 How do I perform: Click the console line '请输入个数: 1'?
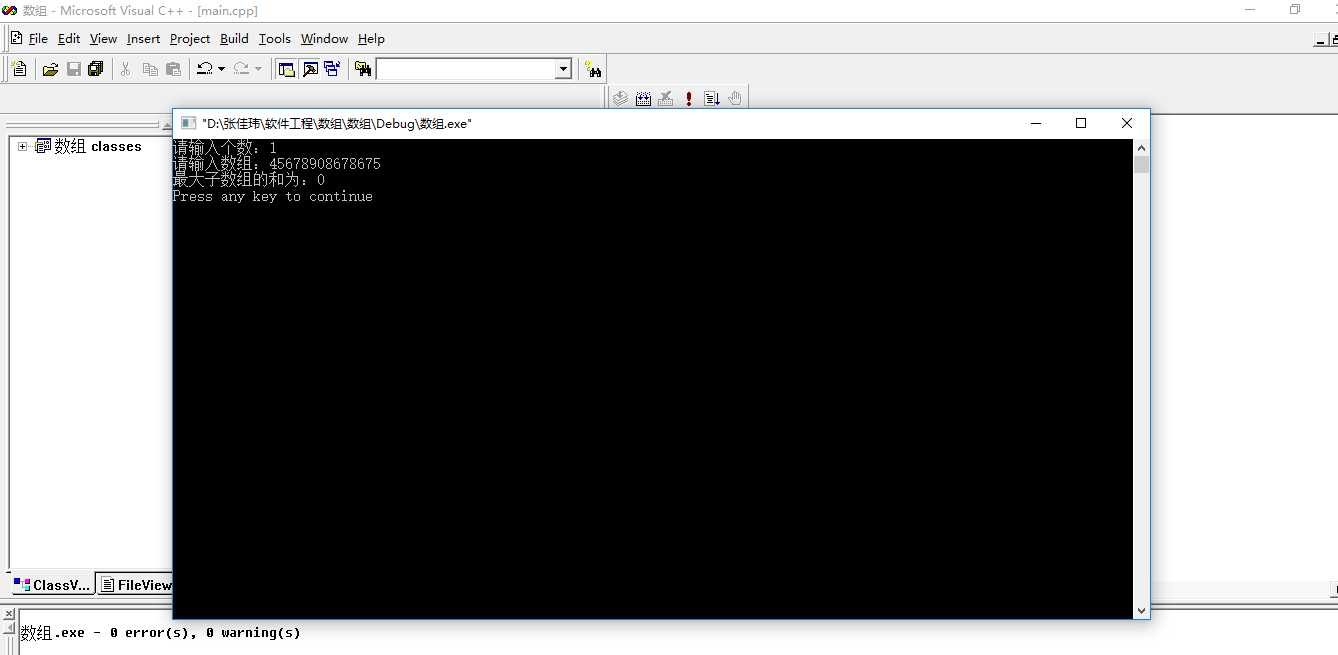coord(224,148)
